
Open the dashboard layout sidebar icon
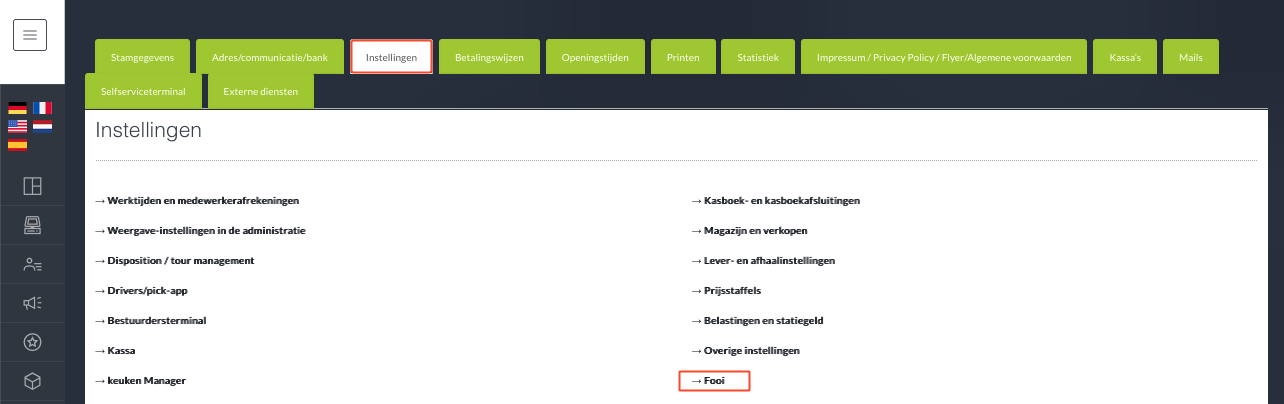tap(32, 186)
